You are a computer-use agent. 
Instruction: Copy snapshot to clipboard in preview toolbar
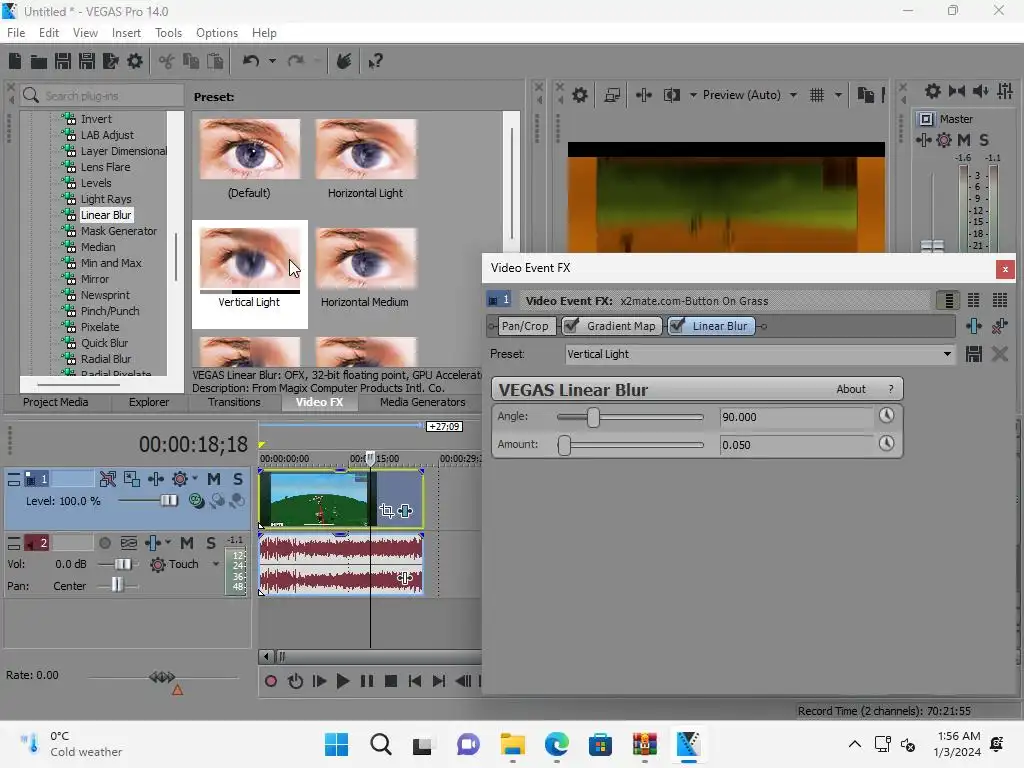865,95
